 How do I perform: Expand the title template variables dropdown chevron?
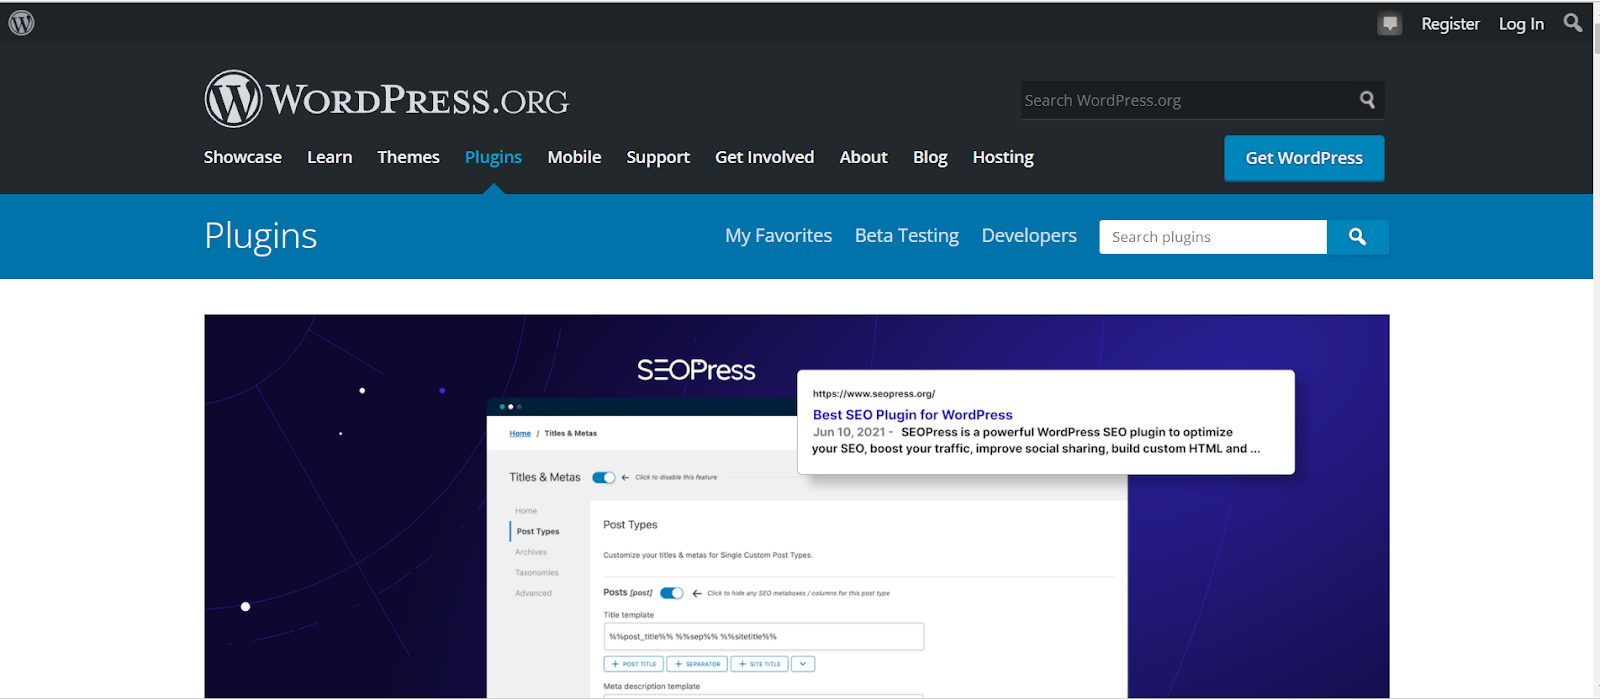pyautogui.click(x=803, y=664)
